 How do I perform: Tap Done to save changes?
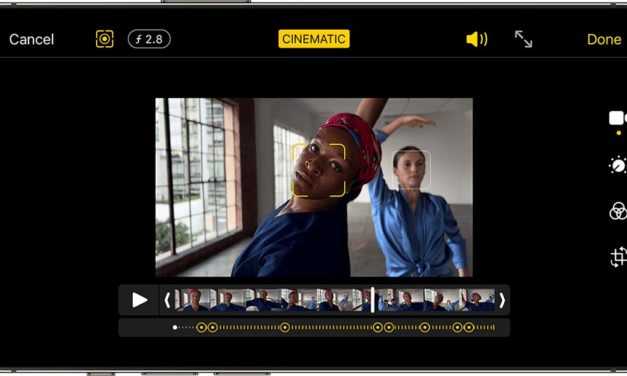tap(604, 39)
